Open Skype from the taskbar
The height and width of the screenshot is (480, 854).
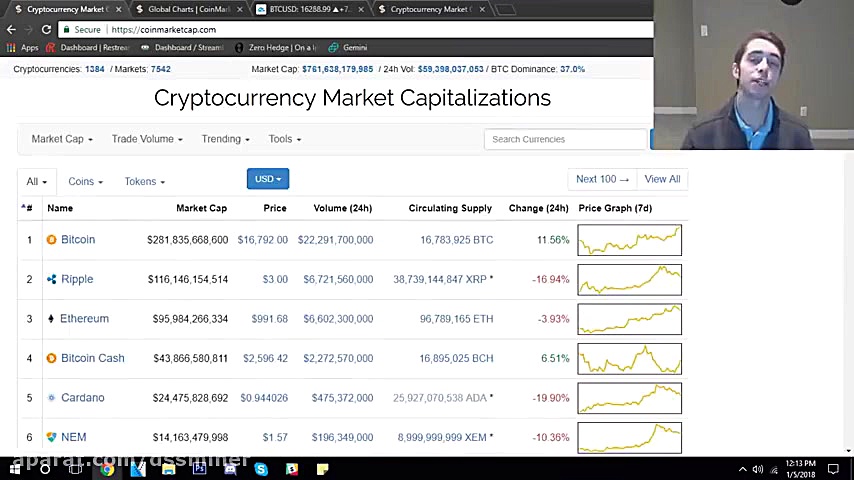point(261,469)
